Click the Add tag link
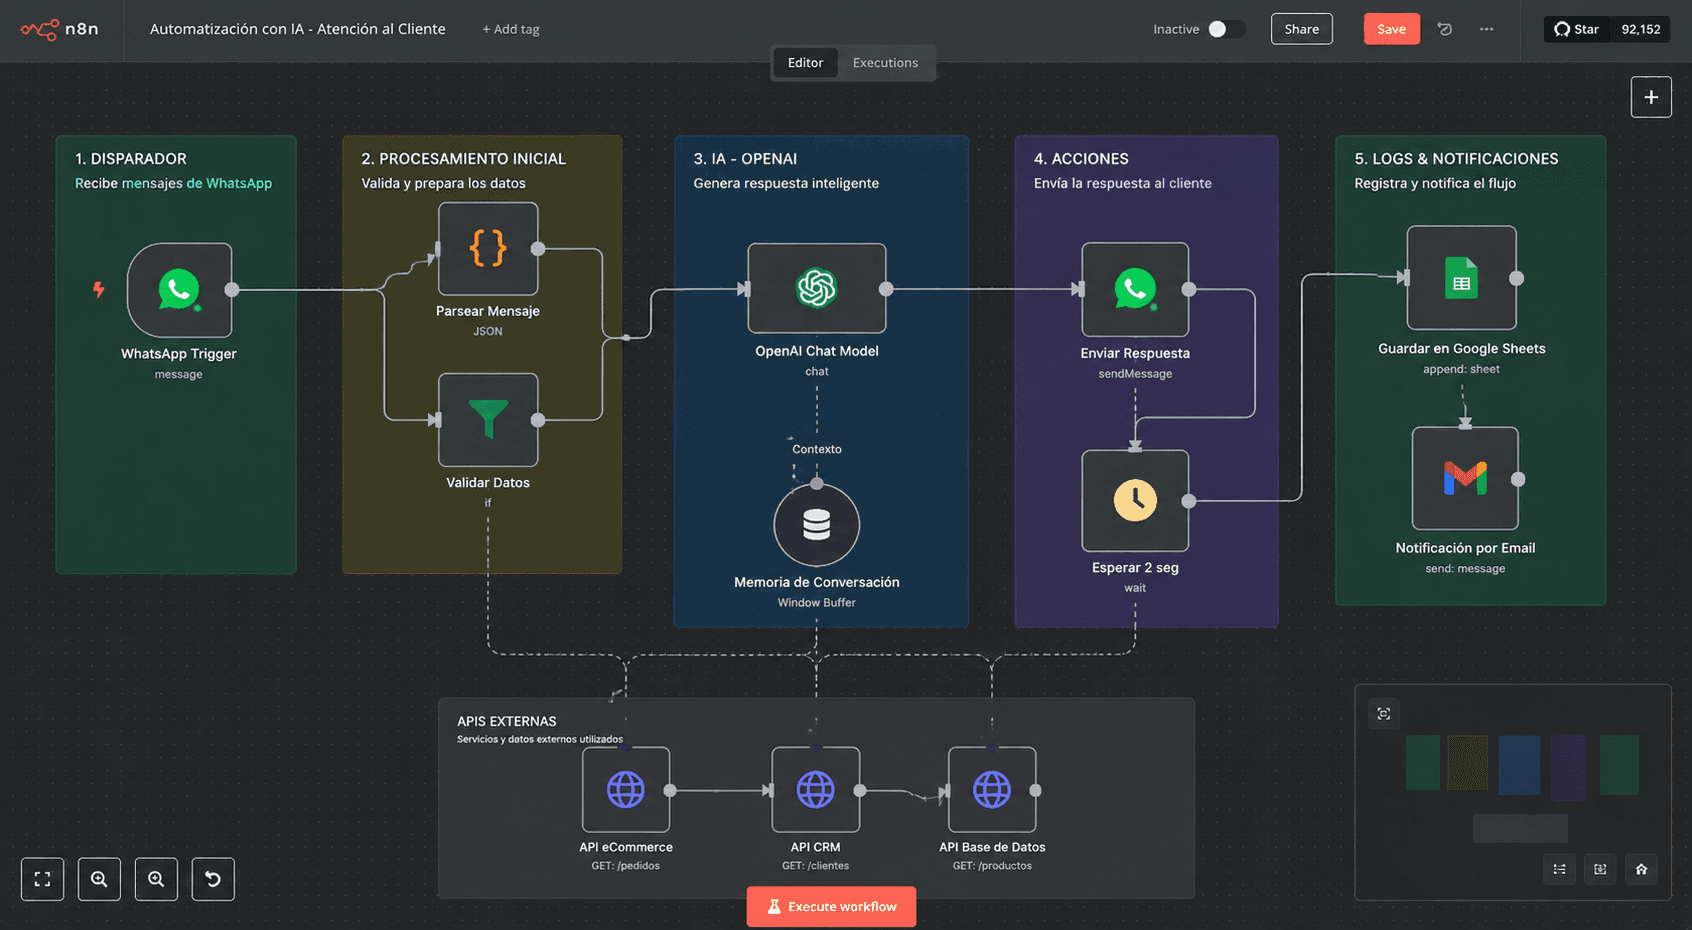 511,29
